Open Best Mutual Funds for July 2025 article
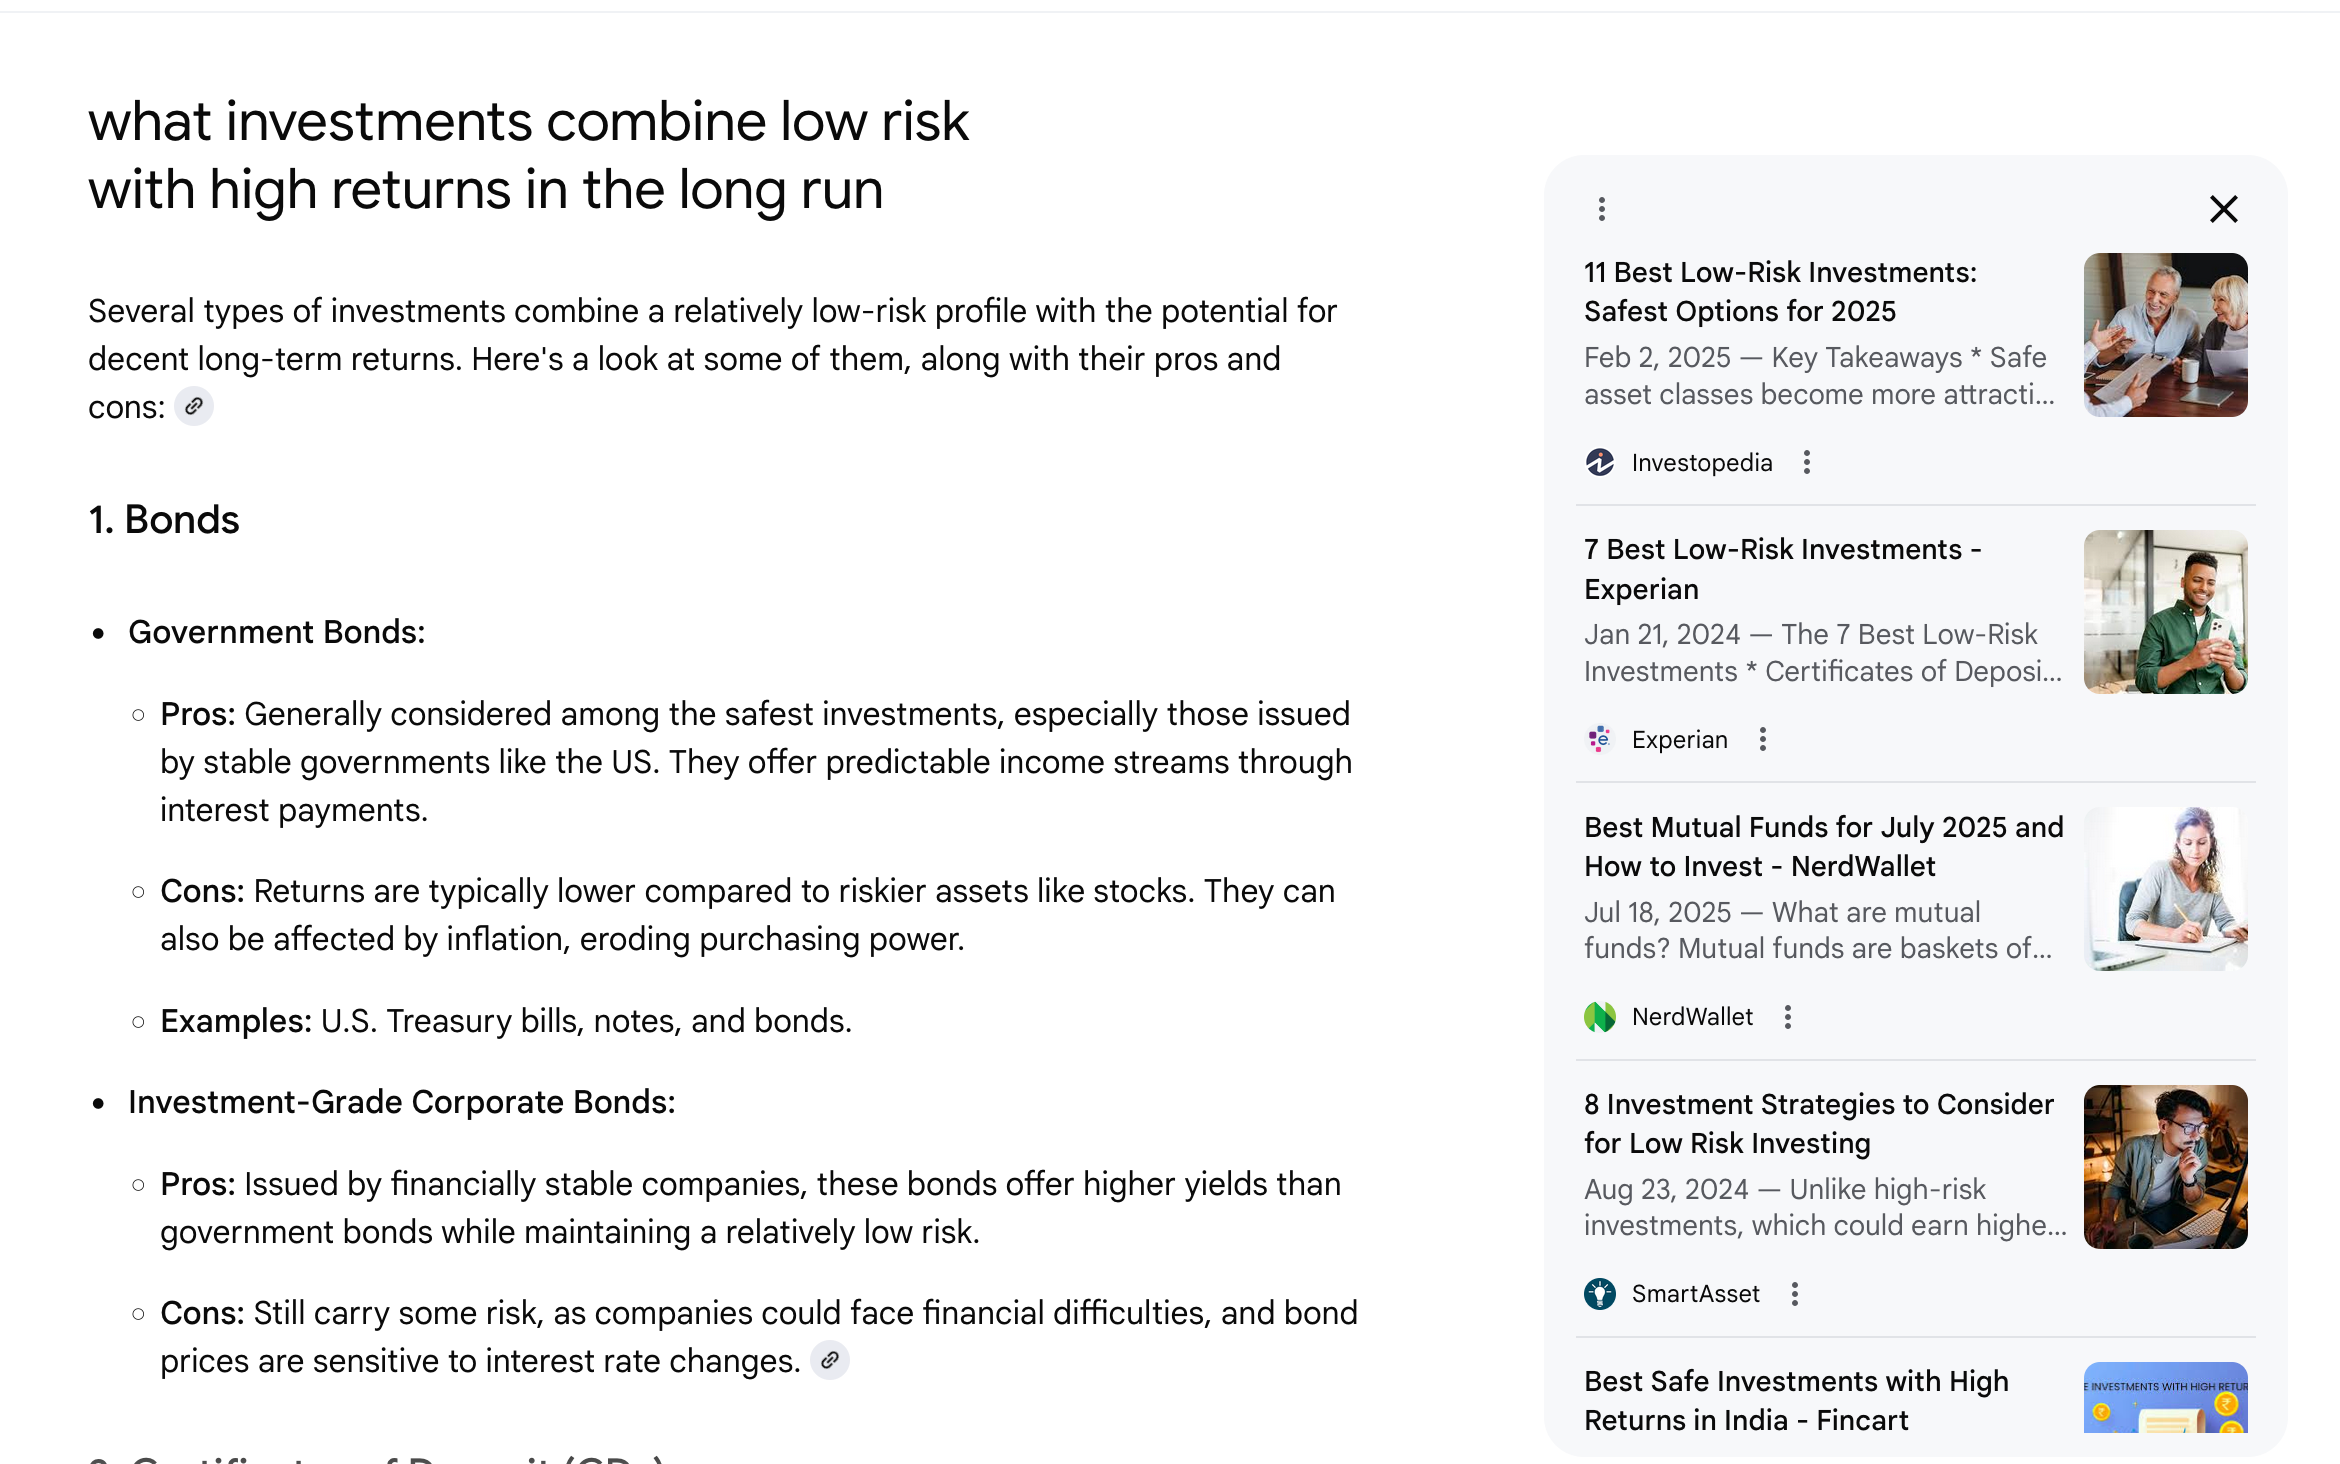 pyautogui.click(x=1823, y=846)
